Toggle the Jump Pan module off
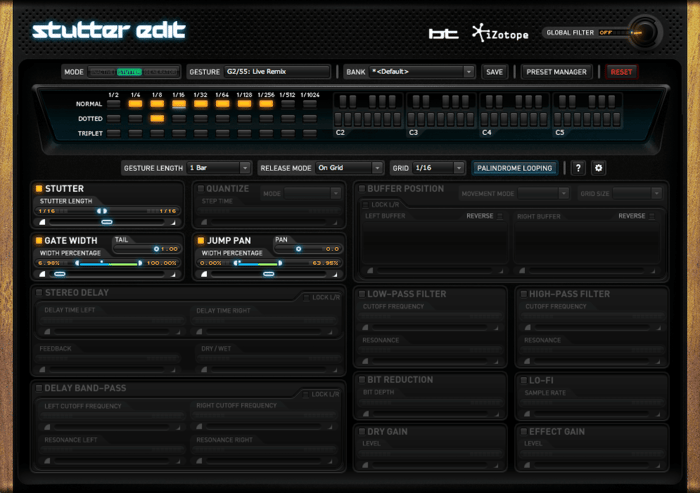 200,241
